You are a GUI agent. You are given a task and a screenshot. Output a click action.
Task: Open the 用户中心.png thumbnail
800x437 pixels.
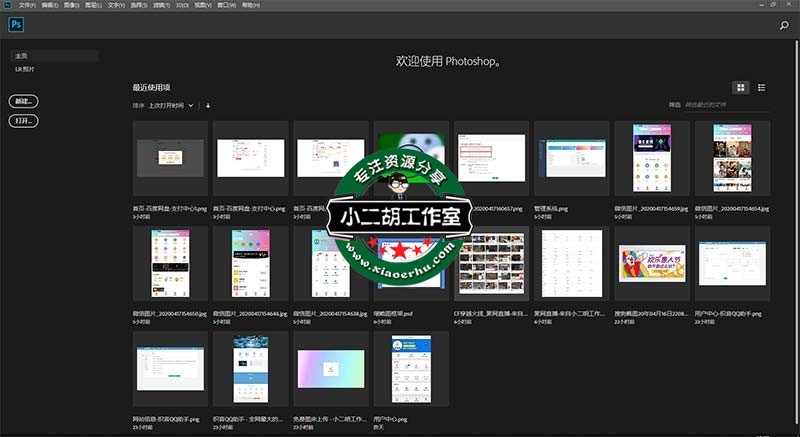411,367
